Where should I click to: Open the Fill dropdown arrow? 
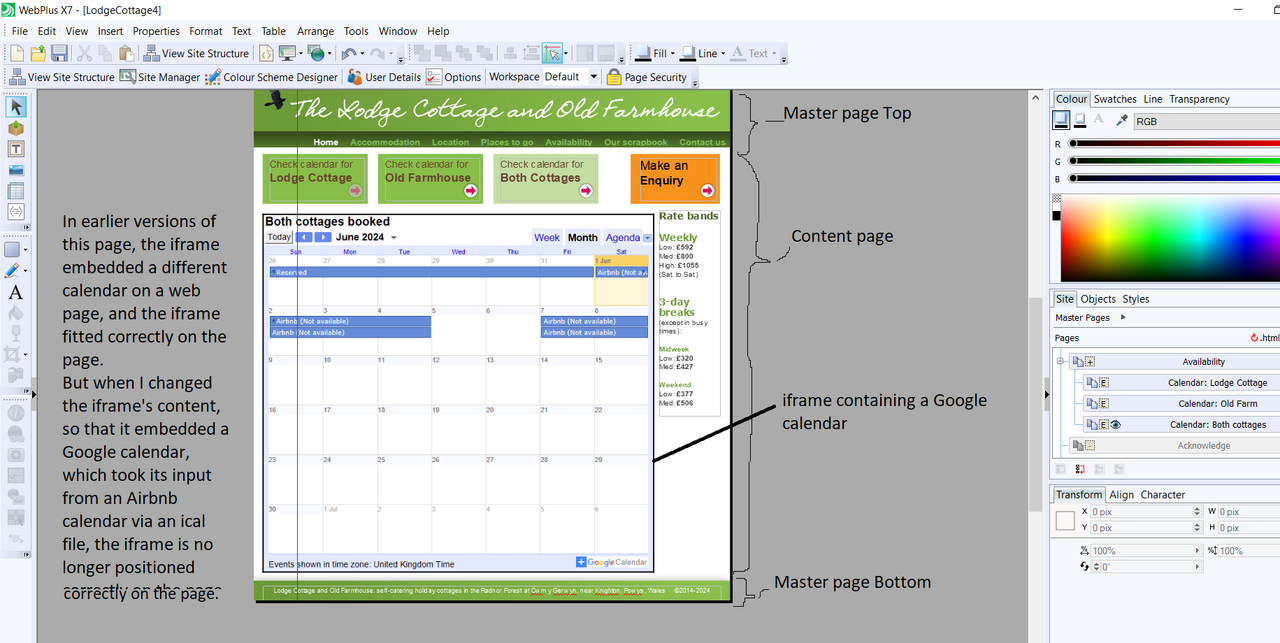pyautogui.click(x=673, y=53)
